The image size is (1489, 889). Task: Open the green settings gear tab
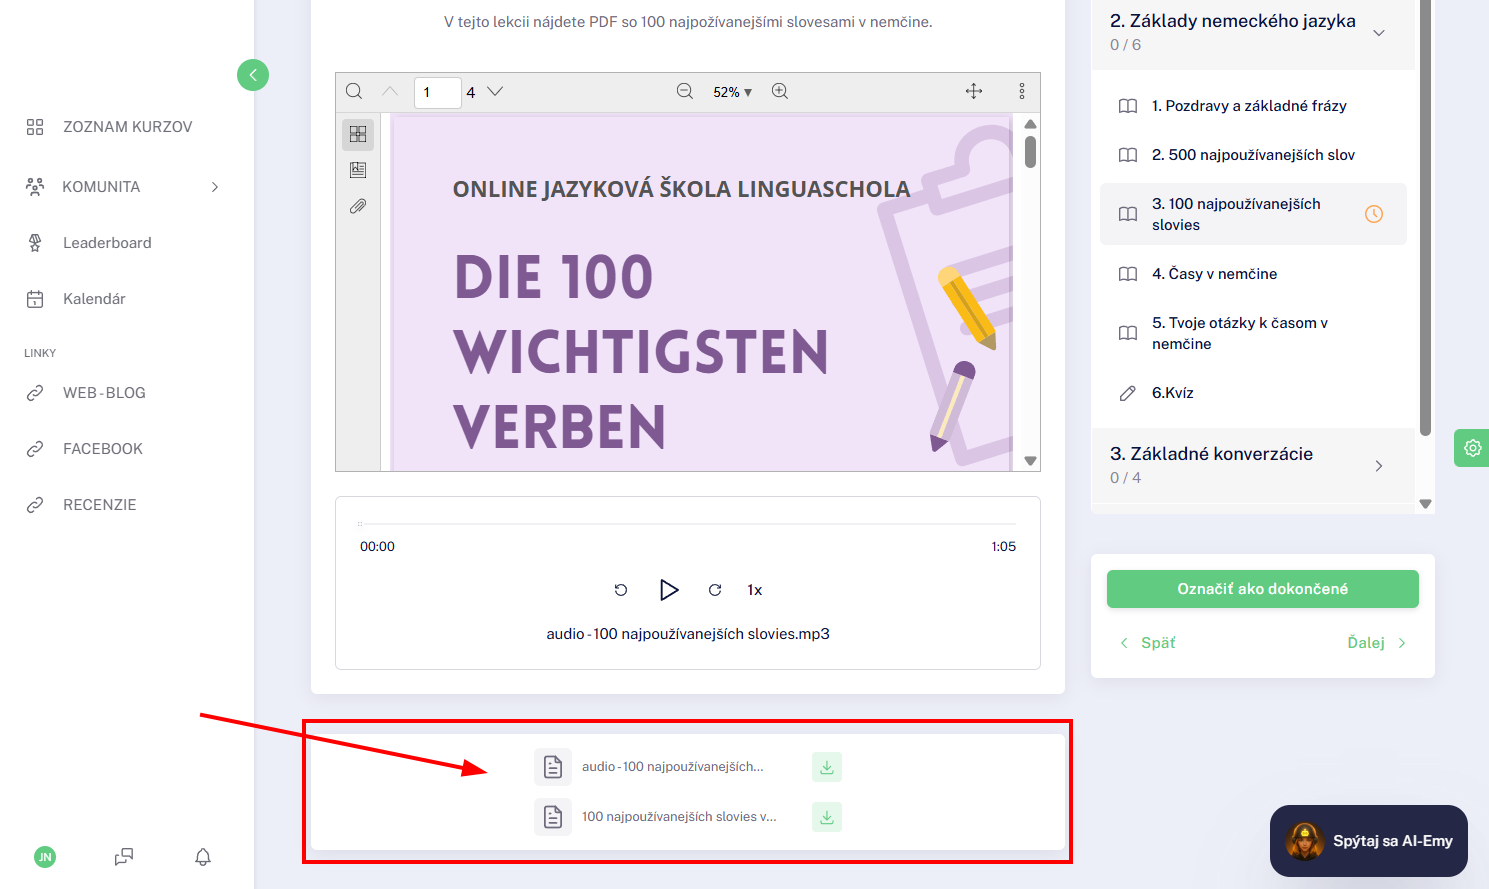(x=1472, y=448)
